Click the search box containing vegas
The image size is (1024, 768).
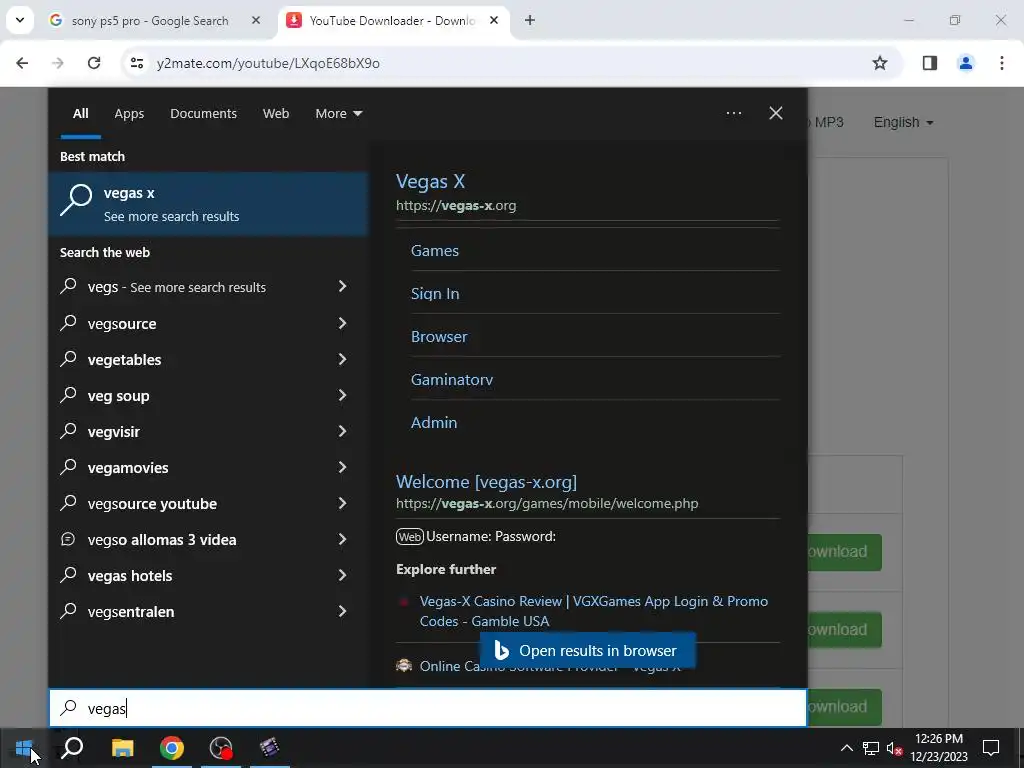click(x=428, y=708)
